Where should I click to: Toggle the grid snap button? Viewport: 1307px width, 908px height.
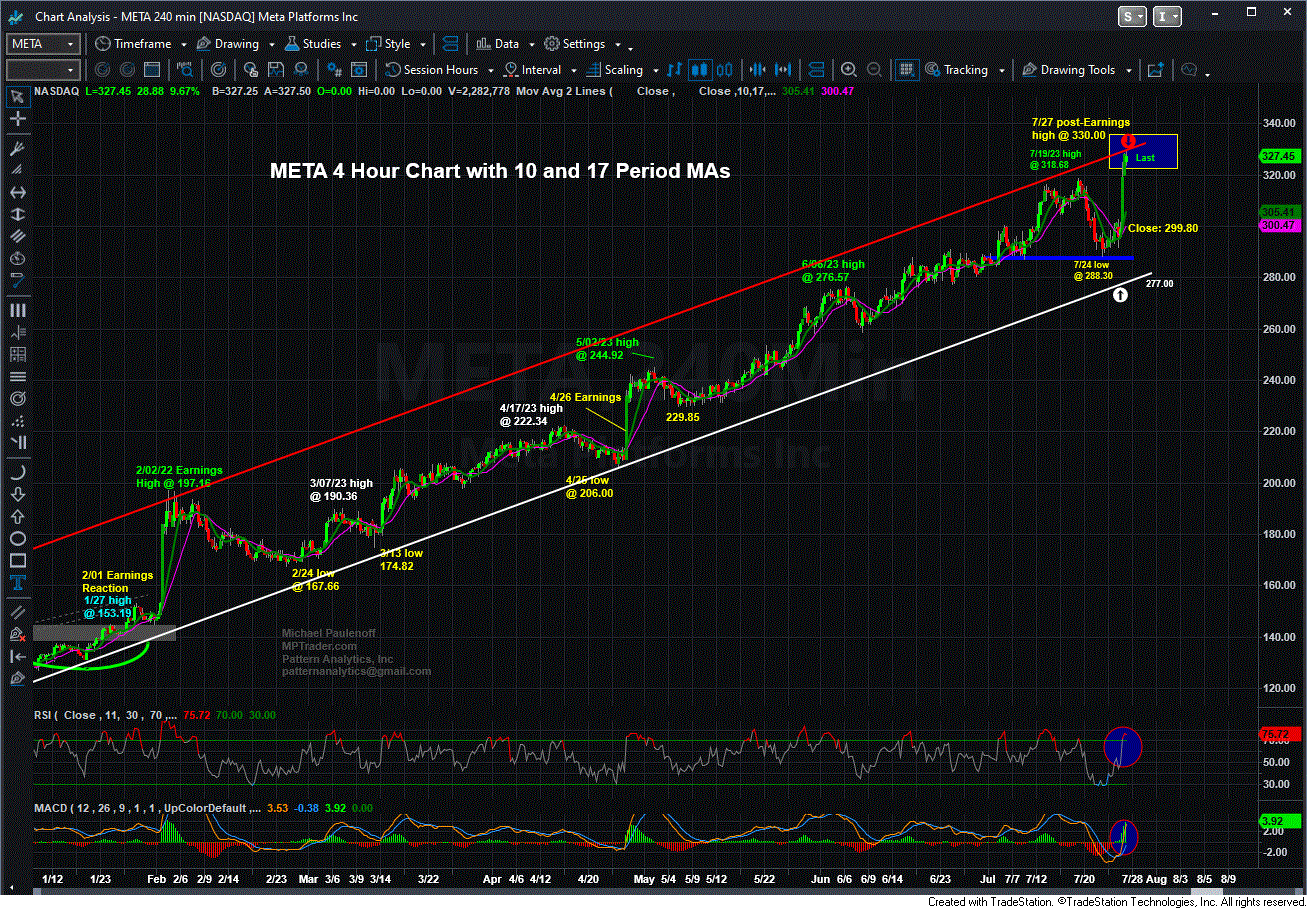[x=906, y=70]
